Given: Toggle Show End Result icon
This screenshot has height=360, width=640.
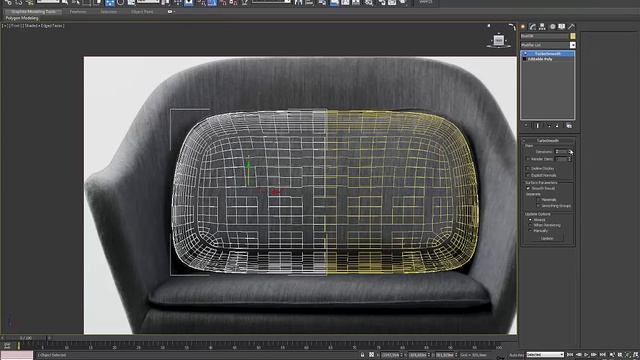Looking at the screenshot, I should [538, 126].
